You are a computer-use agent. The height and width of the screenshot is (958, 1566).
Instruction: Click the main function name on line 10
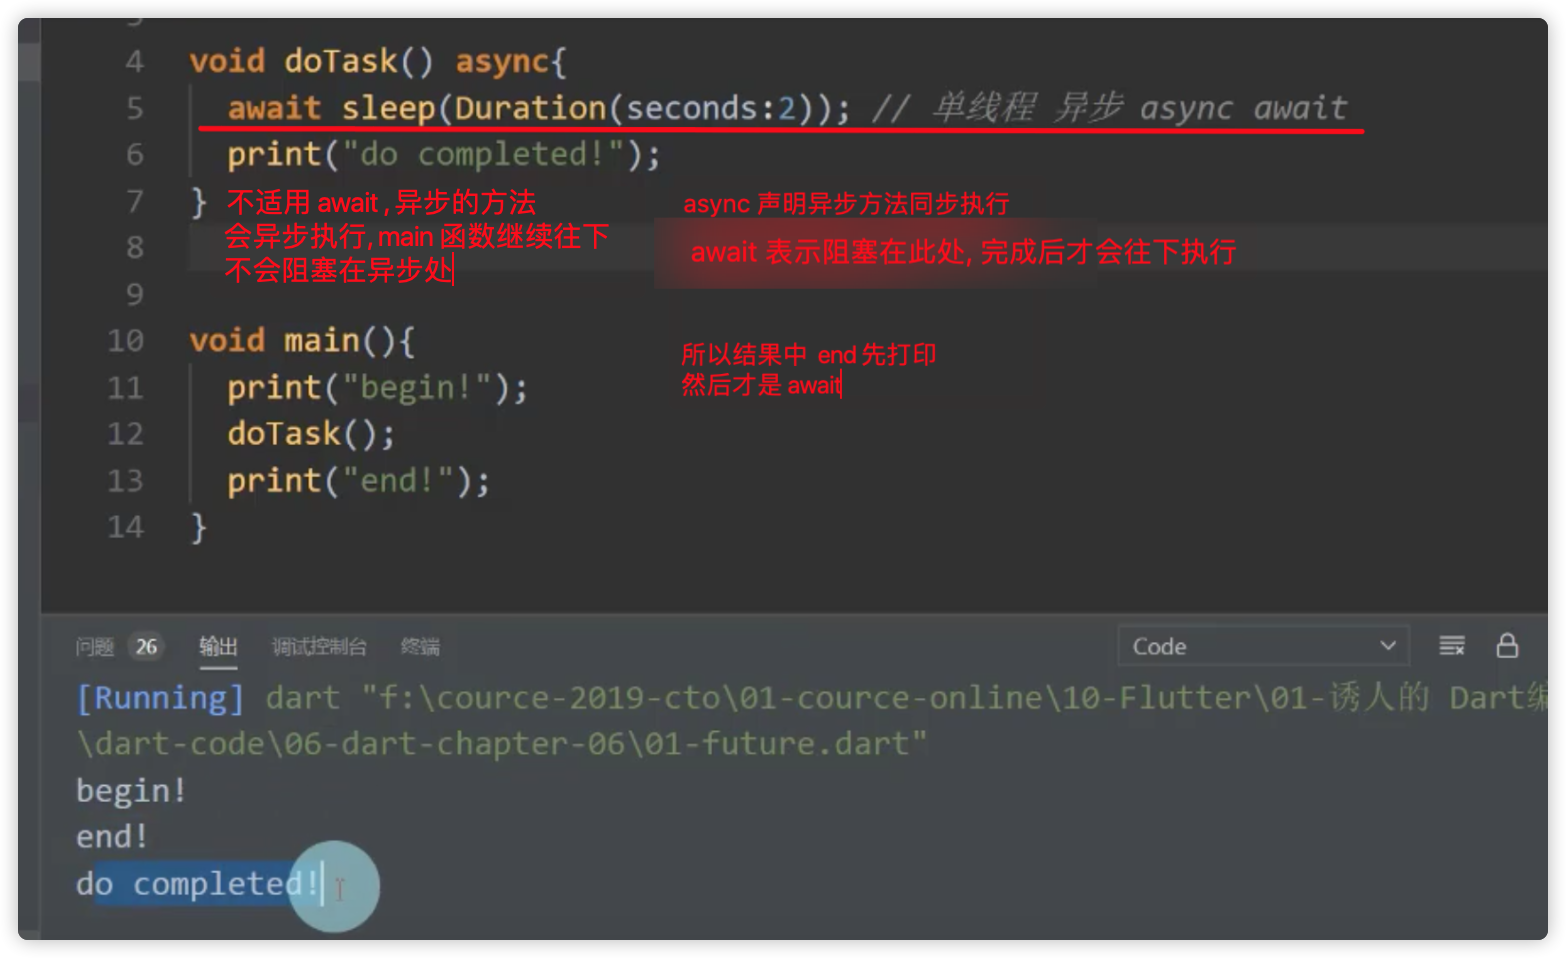click(322, 341)
